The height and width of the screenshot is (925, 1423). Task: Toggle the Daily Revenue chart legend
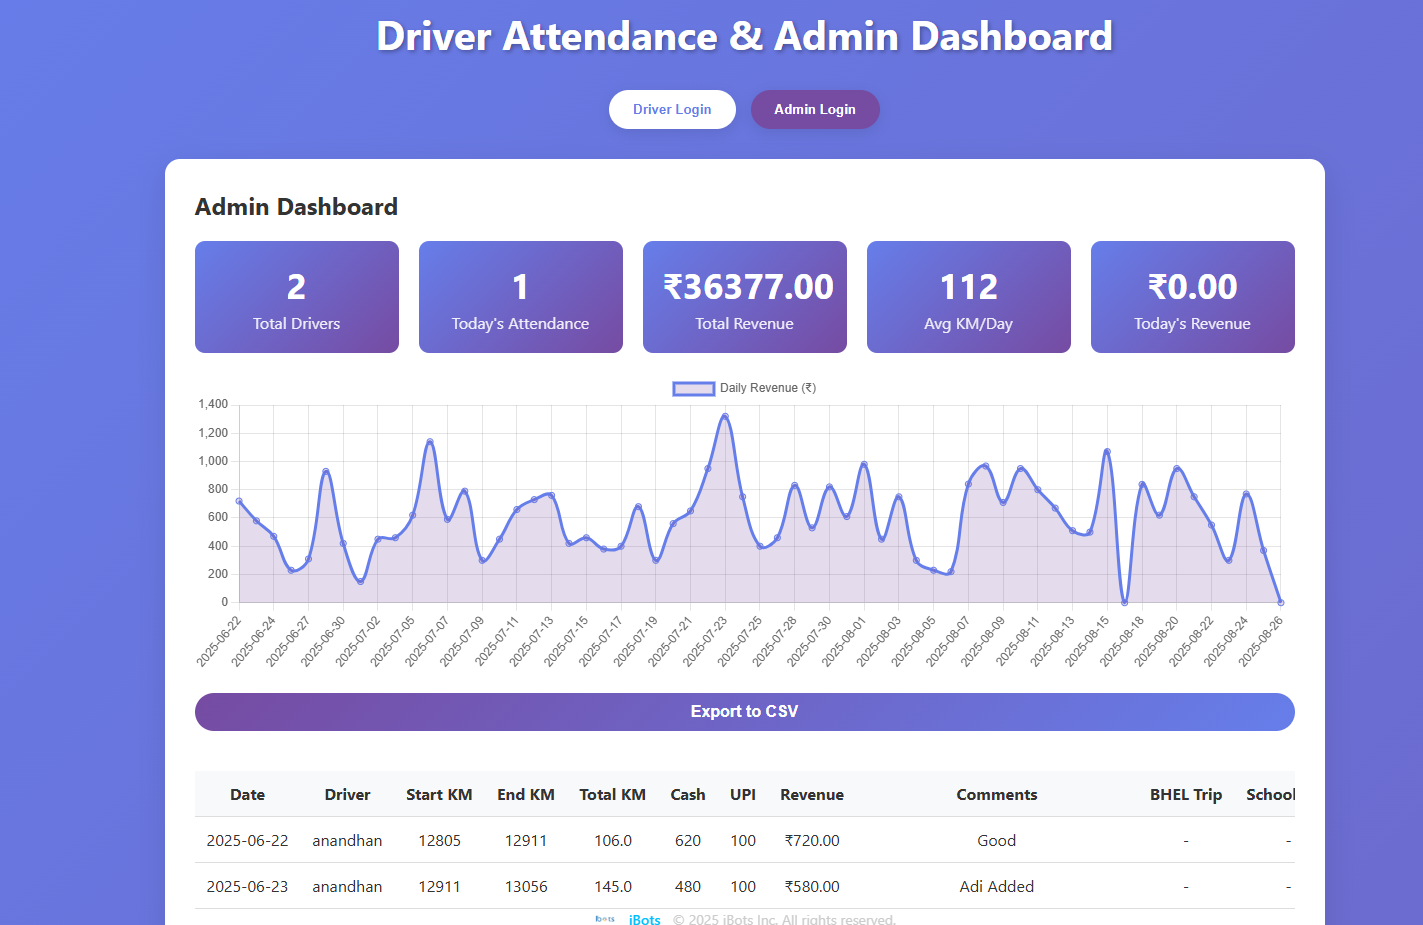pos(743,388)
